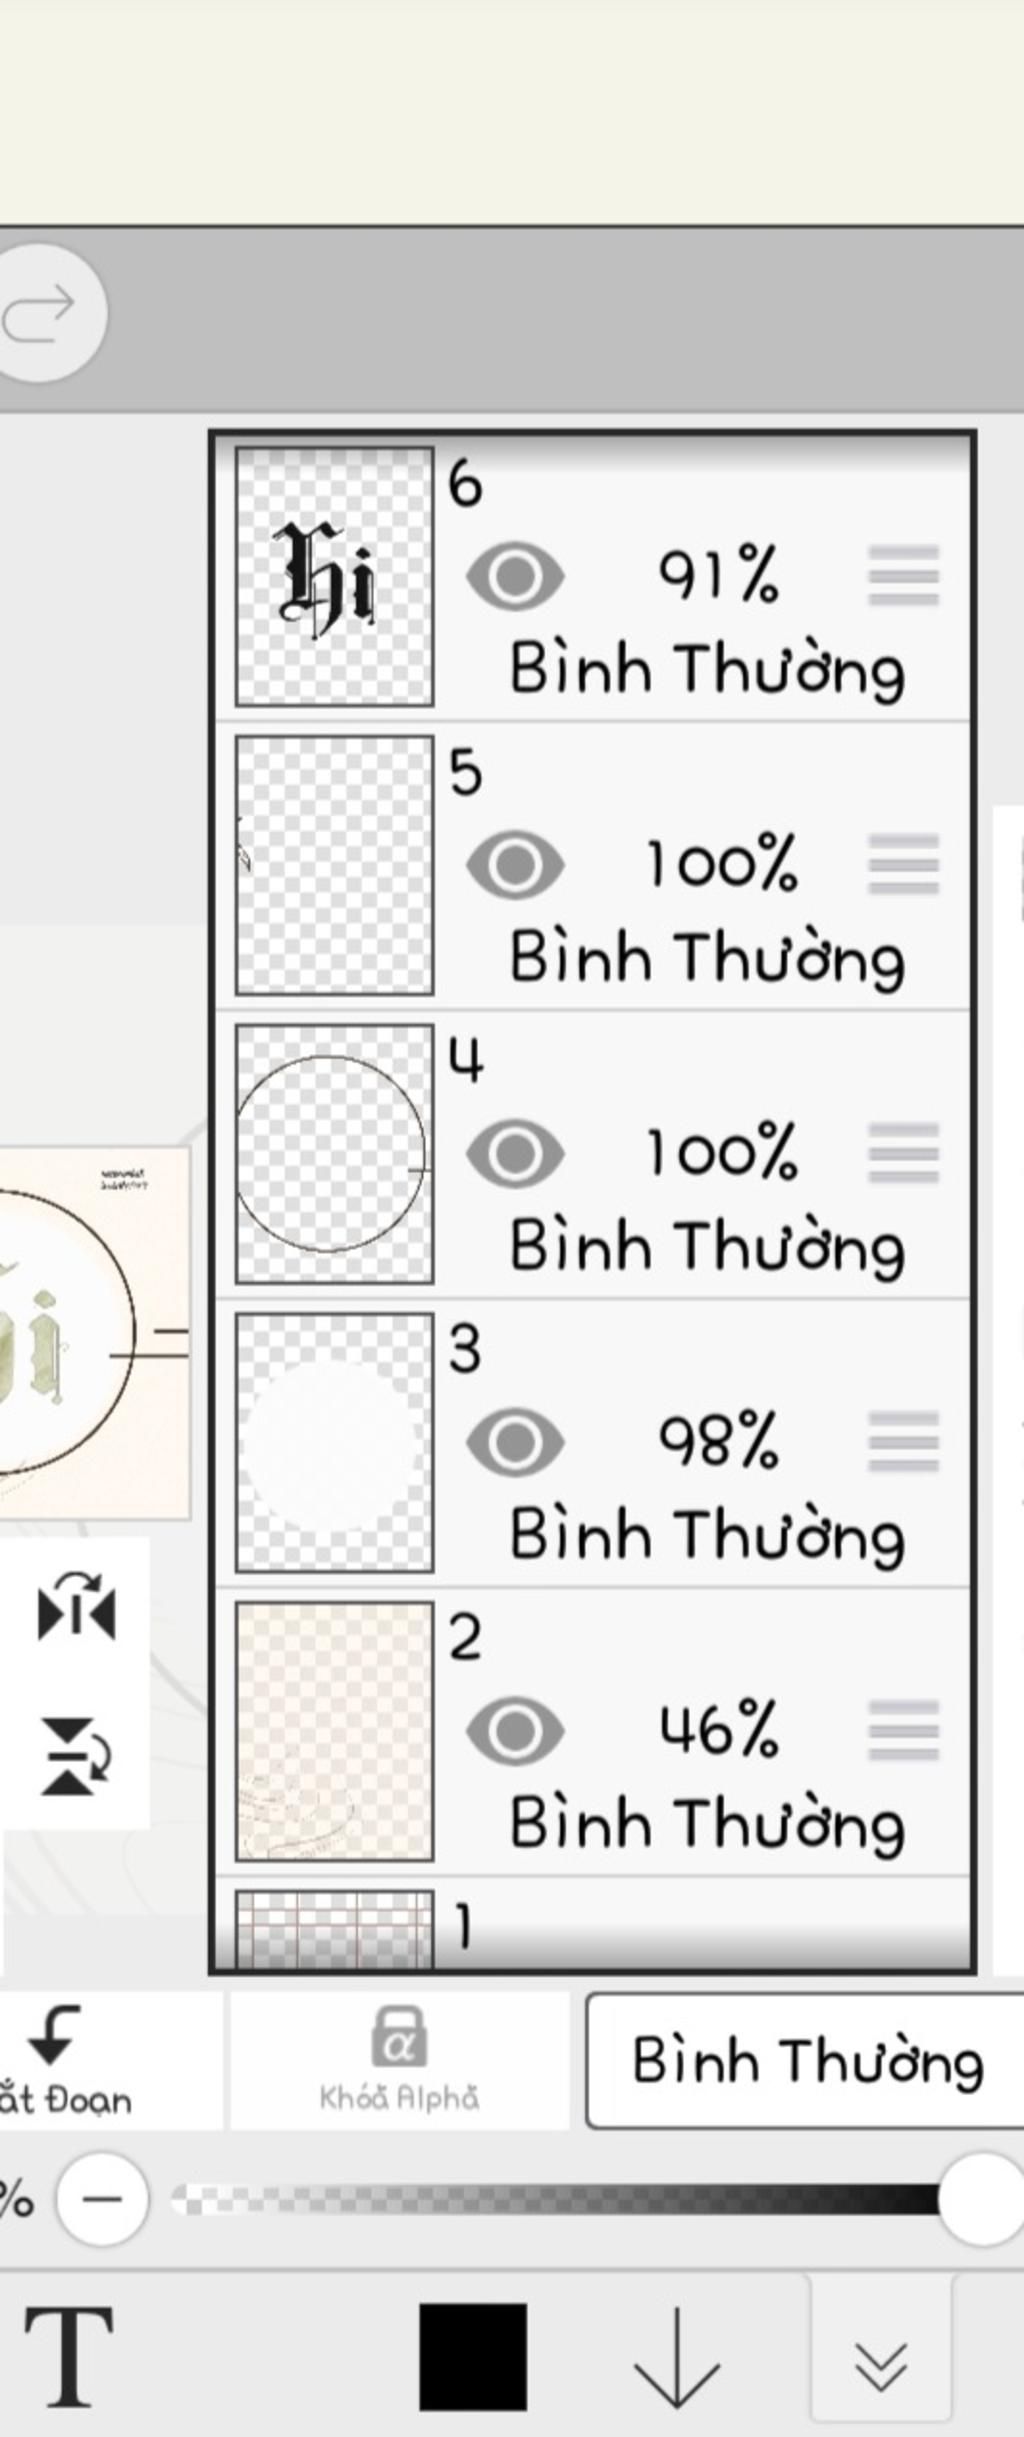
Task: Flip canvas vertically icon
Action: point(76,1756)
